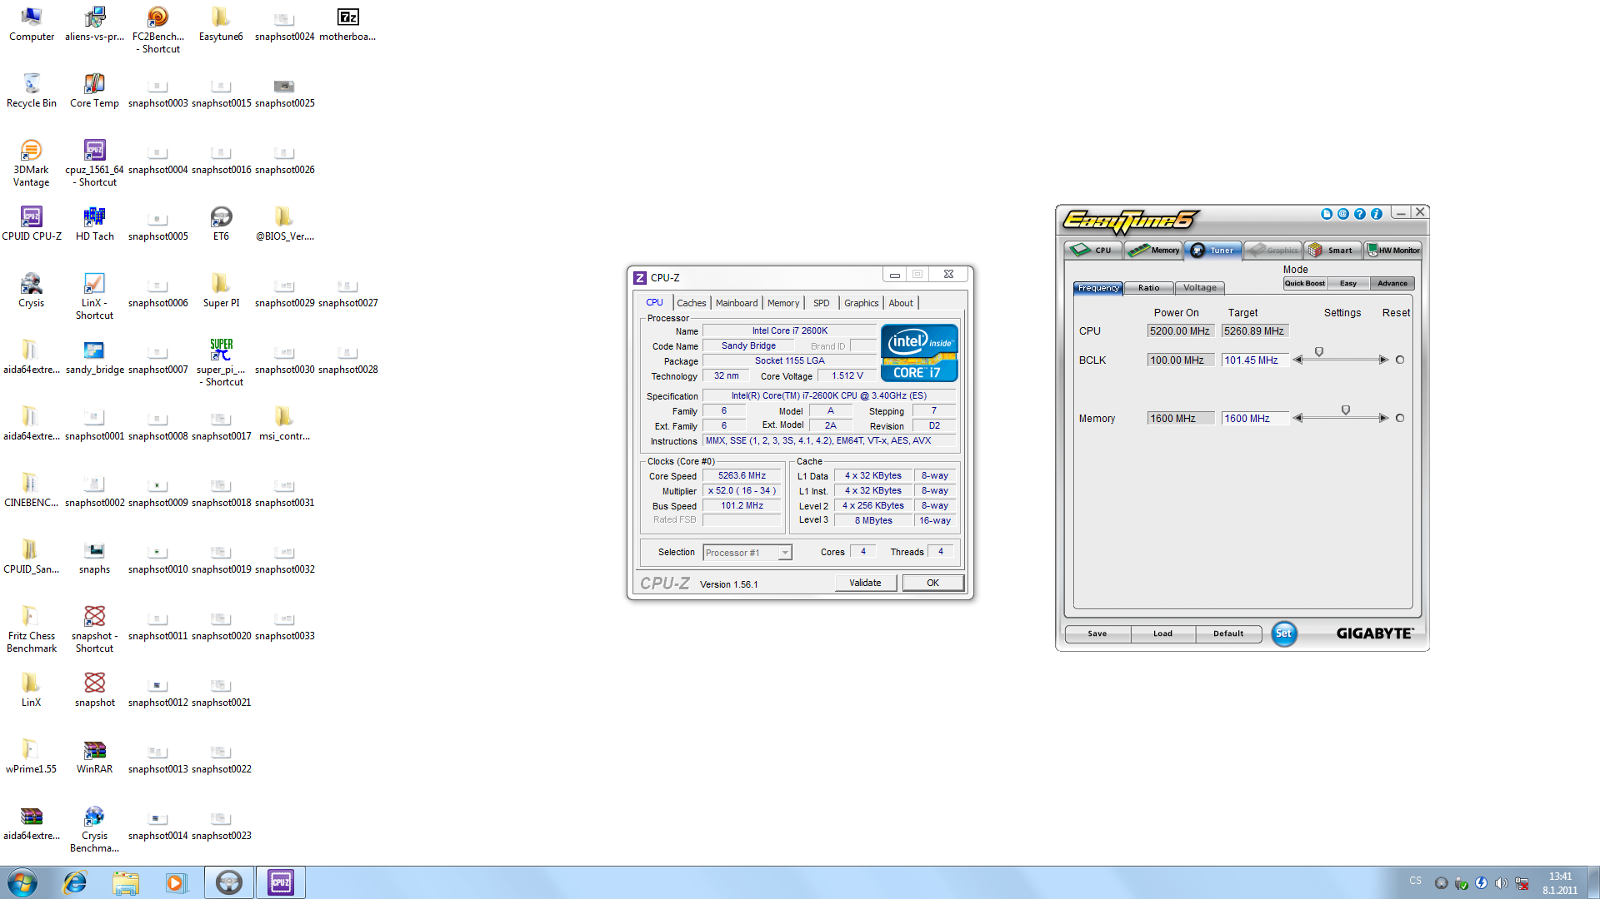
Task: Choose Easy mode in EasyTune6
Action: coord(1348,283)
